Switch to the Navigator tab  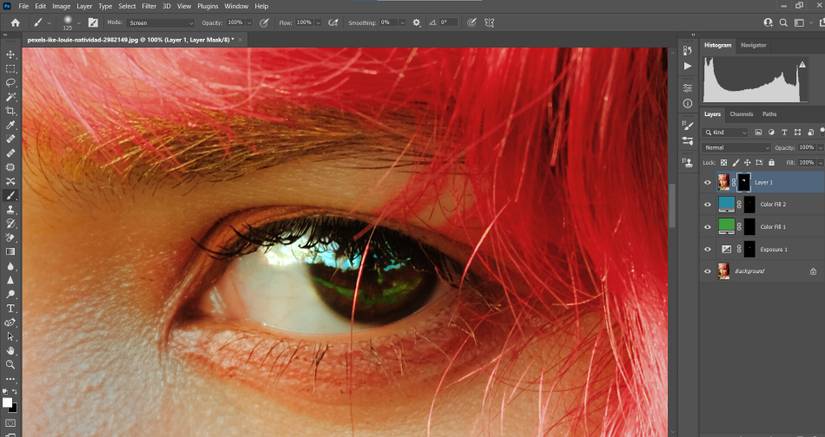[x=753, y=45]
